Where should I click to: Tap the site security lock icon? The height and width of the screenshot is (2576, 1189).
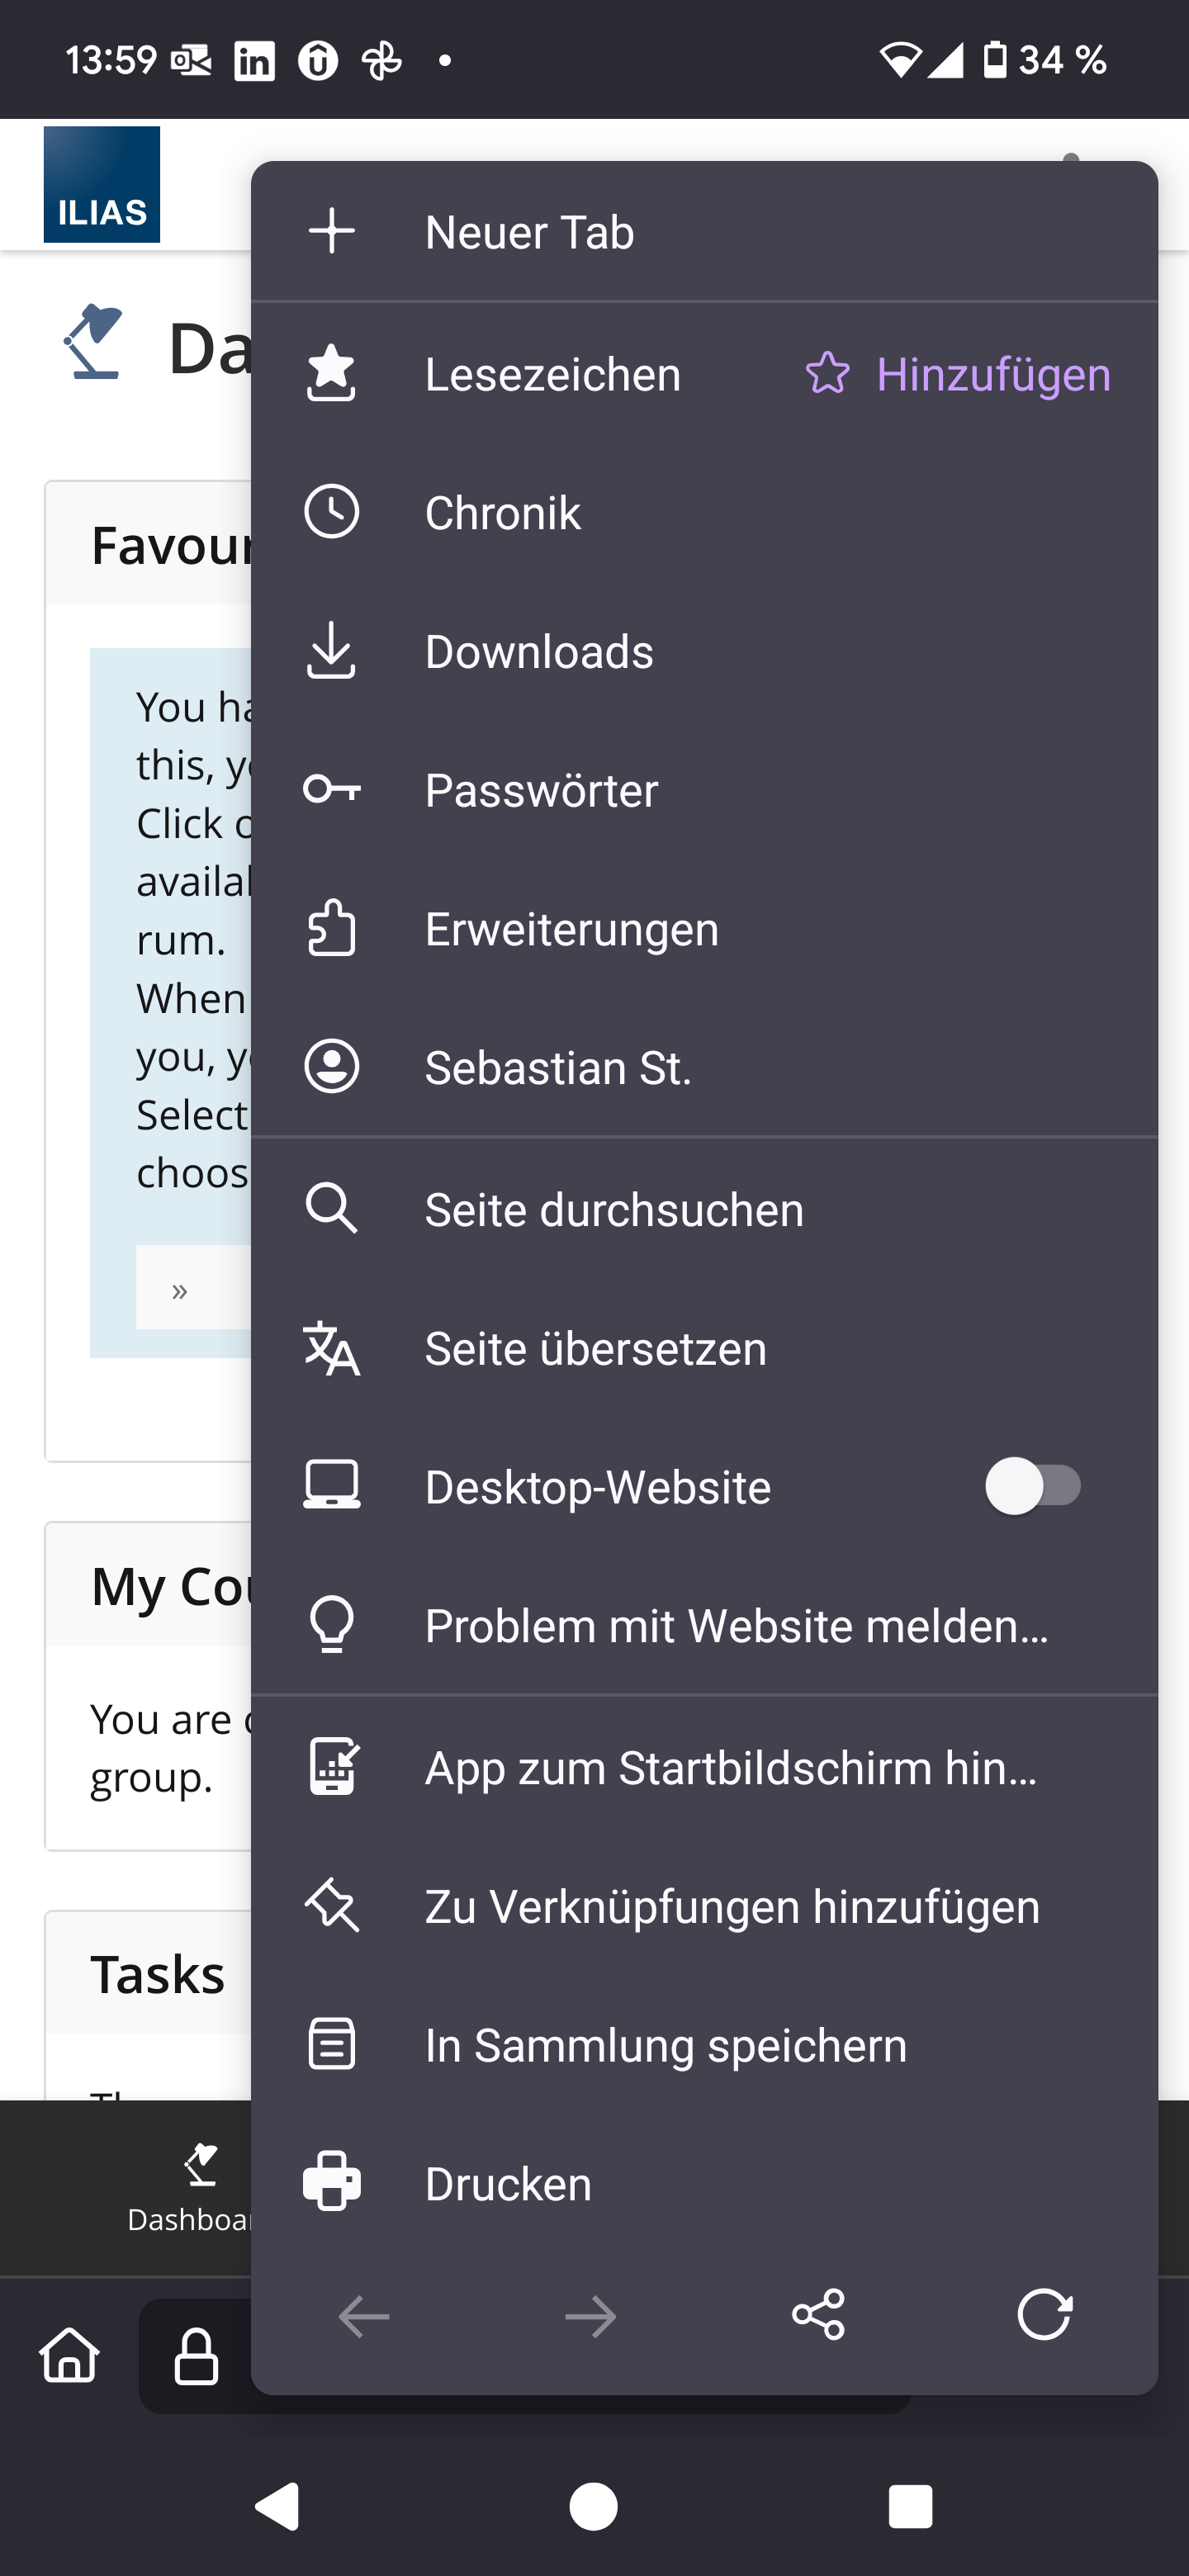[196, 2356]
